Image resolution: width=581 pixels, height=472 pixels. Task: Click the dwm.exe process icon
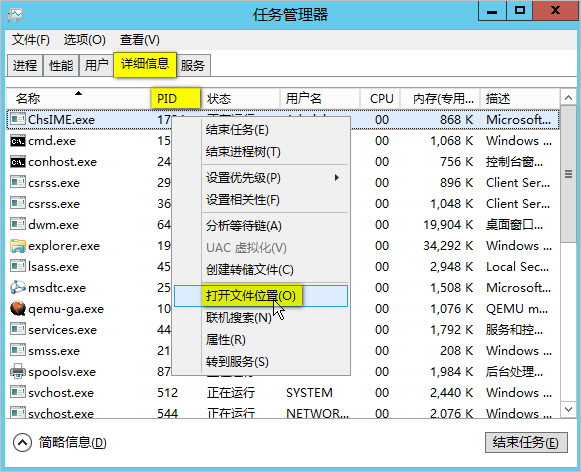pos(18,225)
